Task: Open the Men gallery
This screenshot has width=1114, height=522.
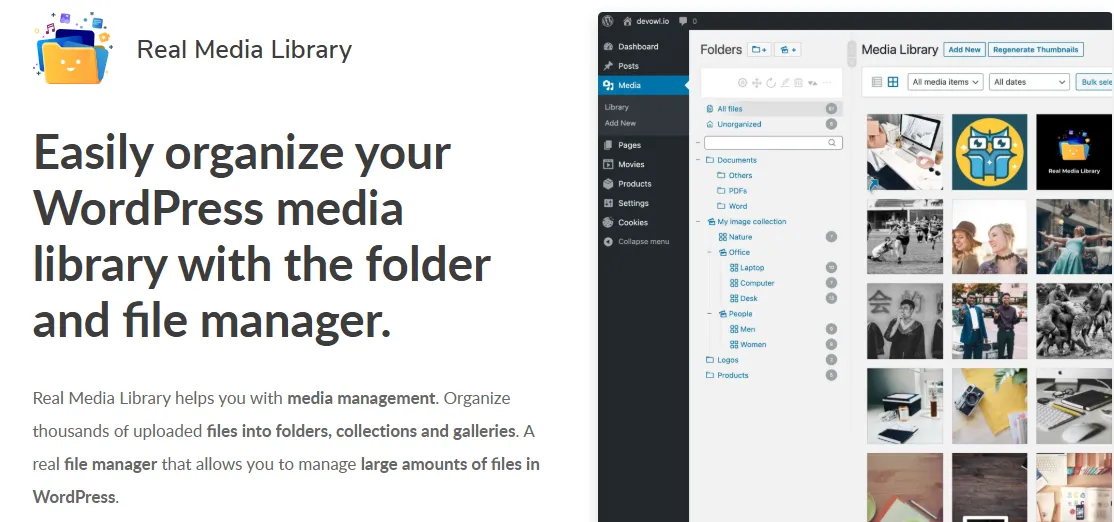Action: tap(742, 330)
